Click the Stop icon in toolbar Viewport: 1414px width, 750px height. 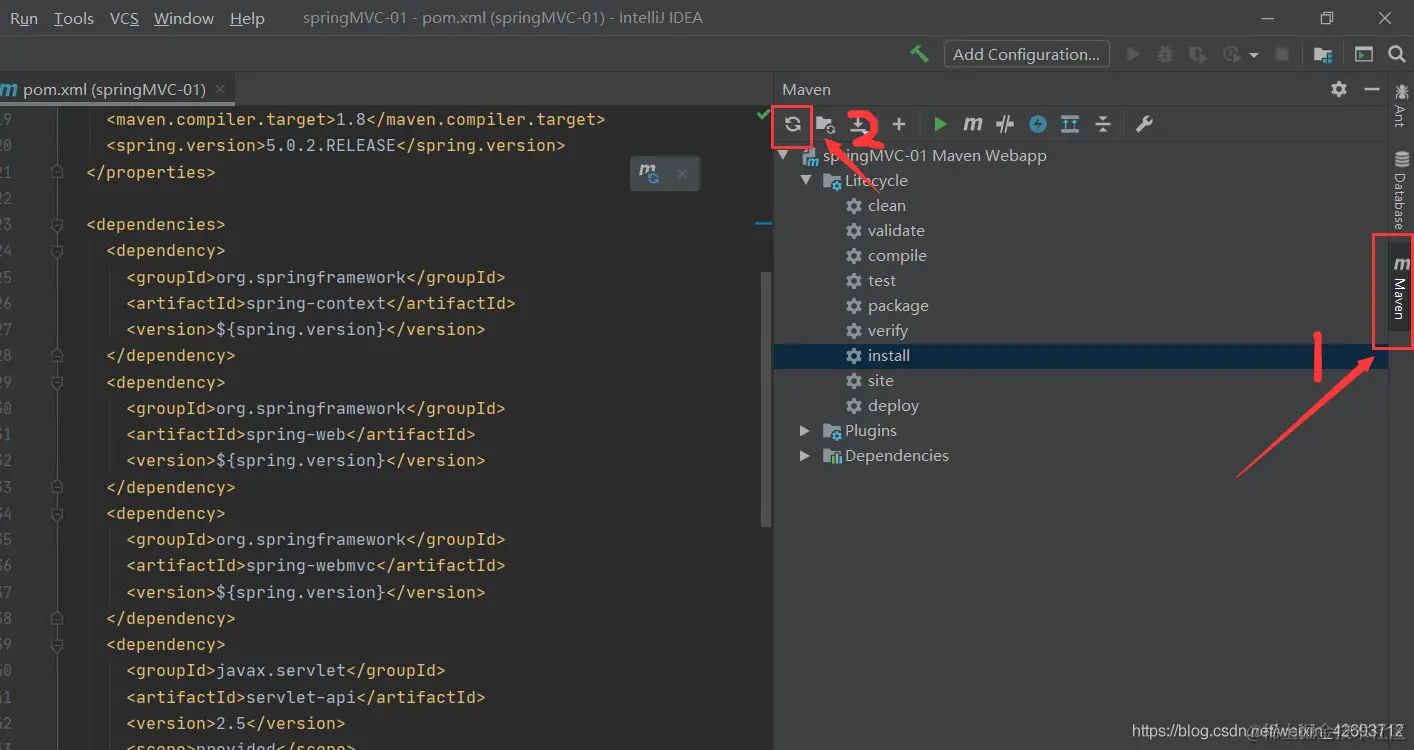click(x=1282, y=54)
